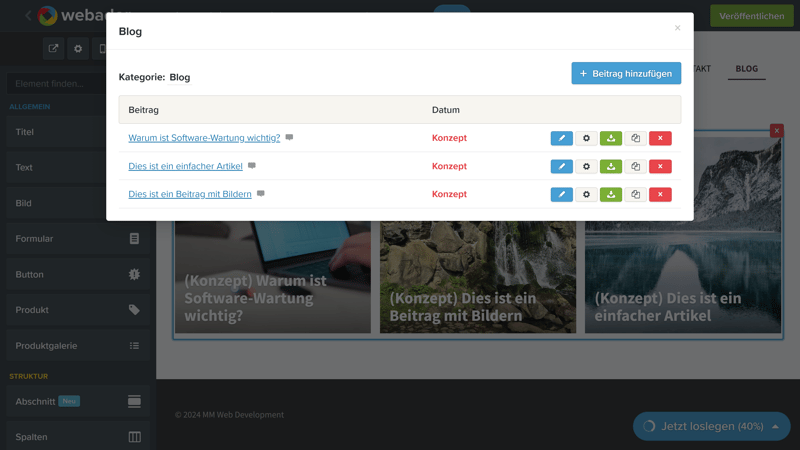Edit 'Dies ist ein Beitrag mit Bildern' post
800x450 pixels.
pyautogui.click(x=561, y=194)
